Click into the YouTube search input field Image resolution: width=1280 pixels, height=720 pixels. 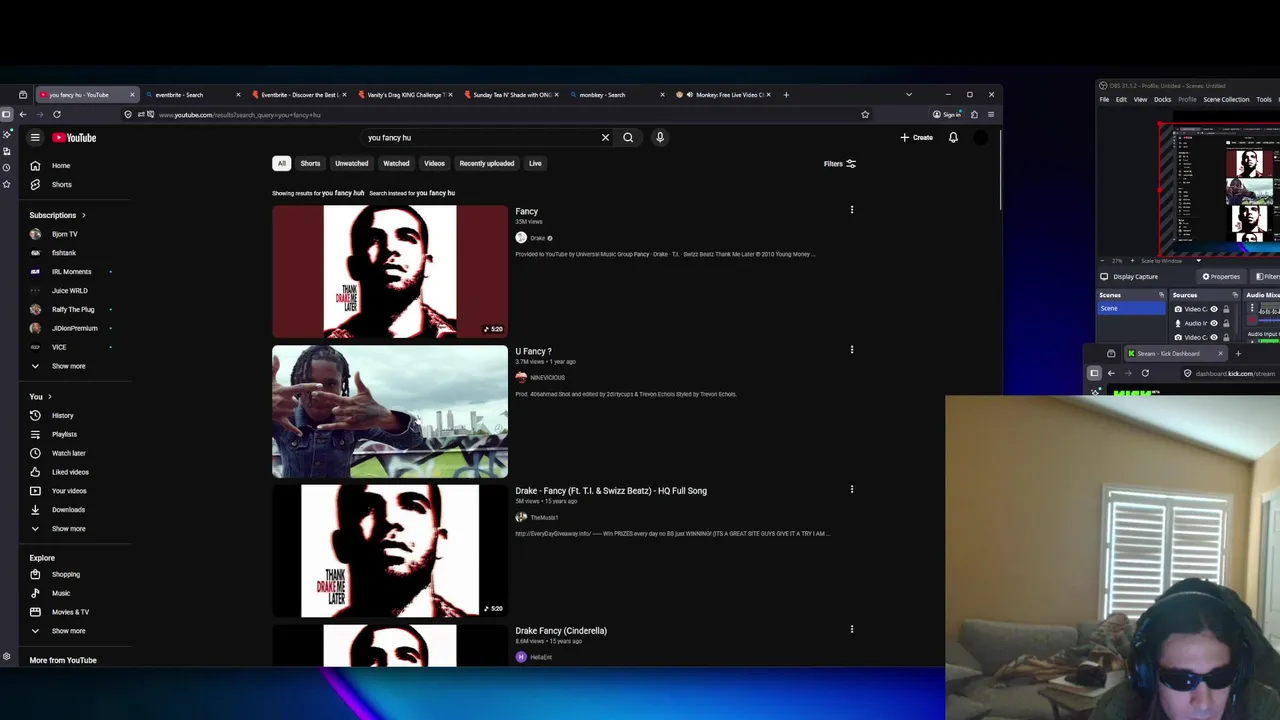(x=480, y=138)
